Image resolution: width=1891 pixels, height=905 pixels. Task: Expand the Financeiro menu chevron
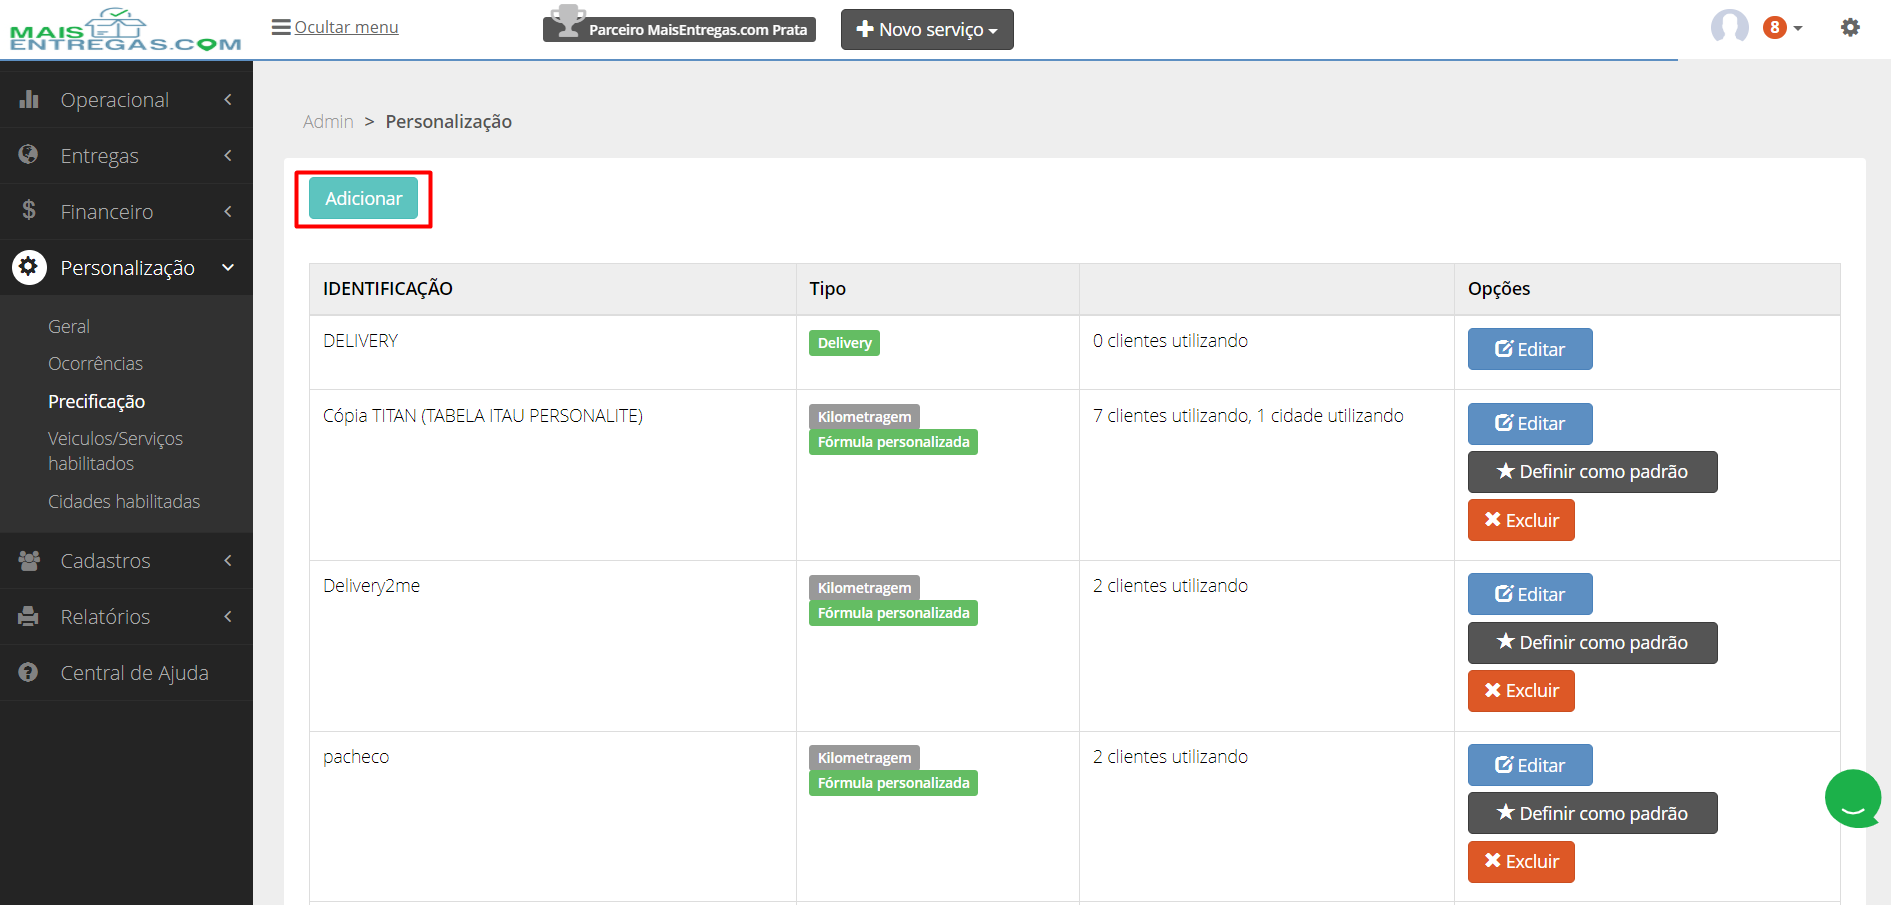click(x=228, y=211)
